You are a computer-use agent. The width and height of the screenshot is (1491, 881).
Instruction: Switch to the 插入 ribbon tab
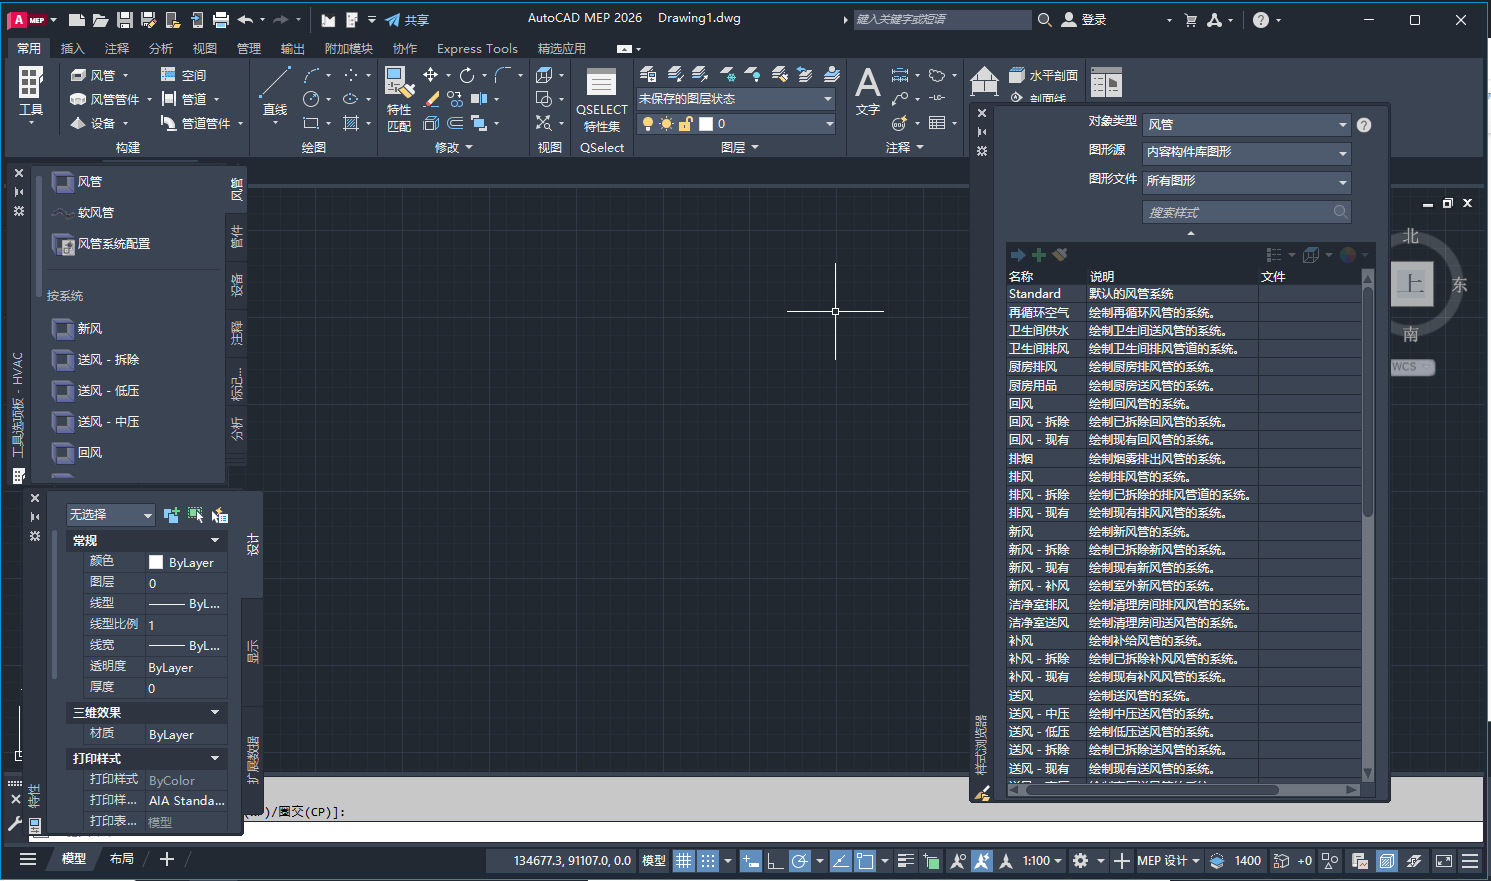73,47
